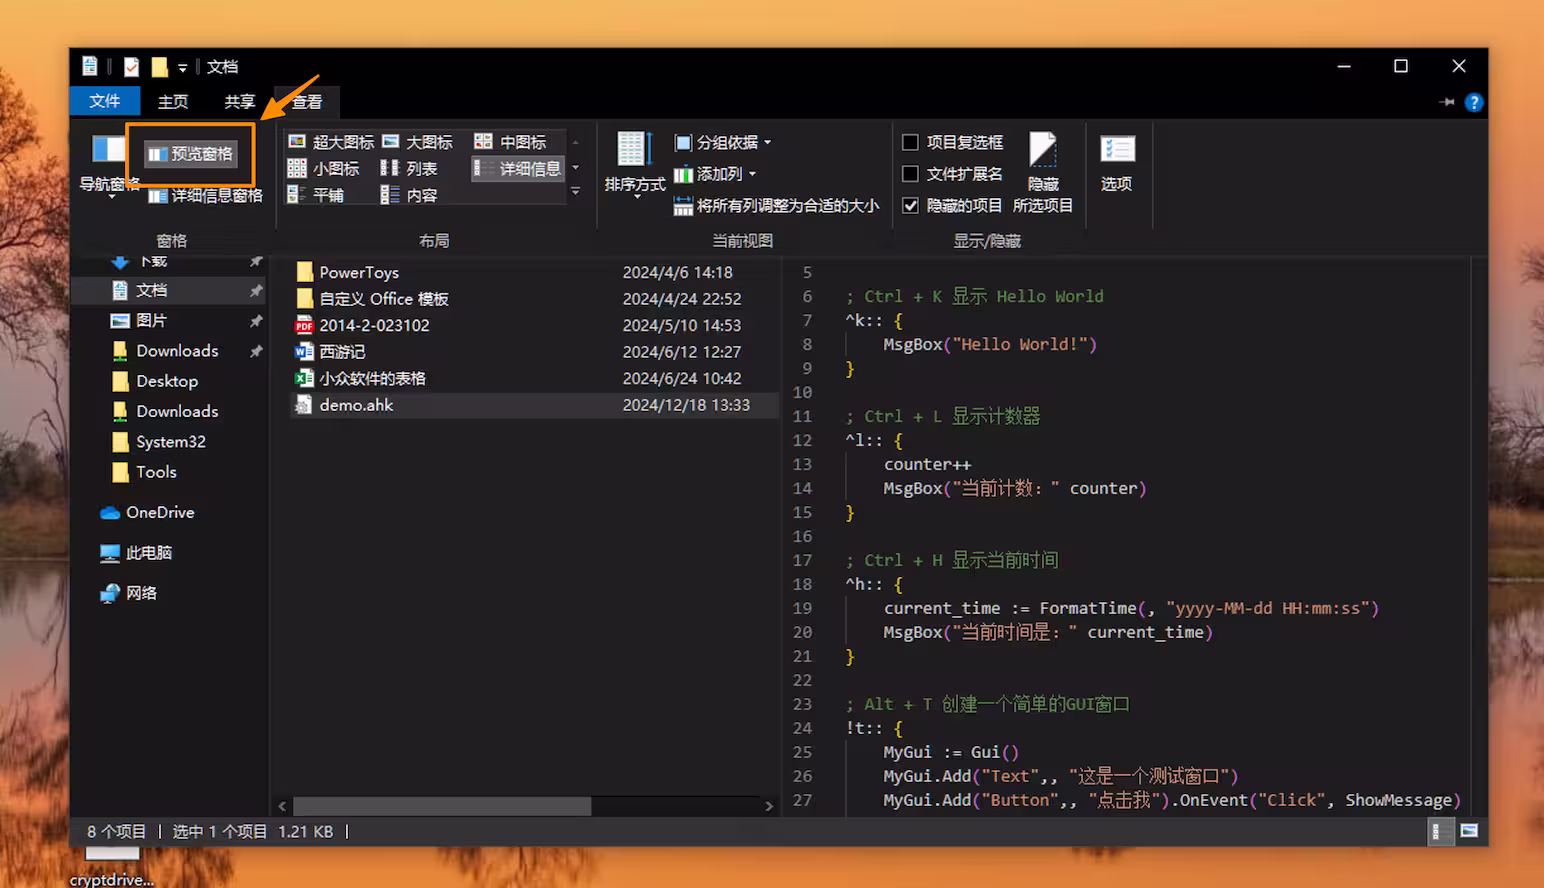Enable File name extensions (文件扩展名) checkbox
This screenshot has width=1544, height=888.
click(911, 174)
